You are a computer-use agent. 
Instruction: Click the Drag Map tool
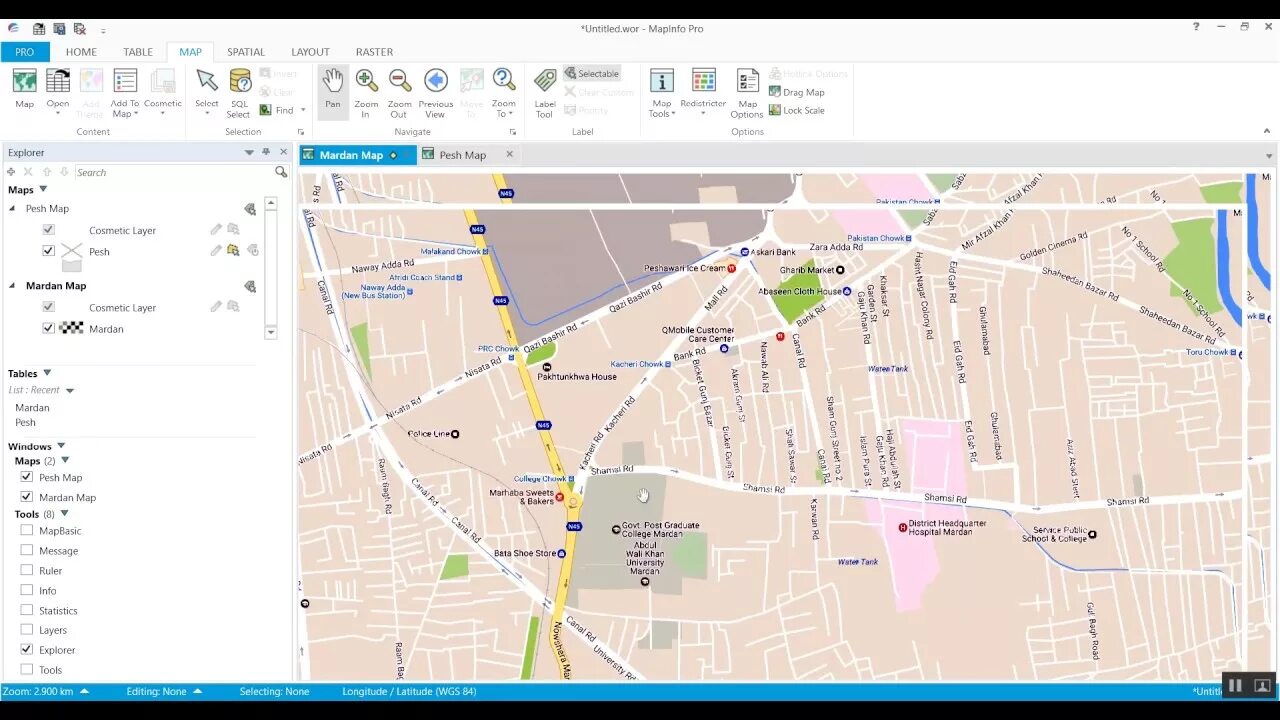[797, 92]
